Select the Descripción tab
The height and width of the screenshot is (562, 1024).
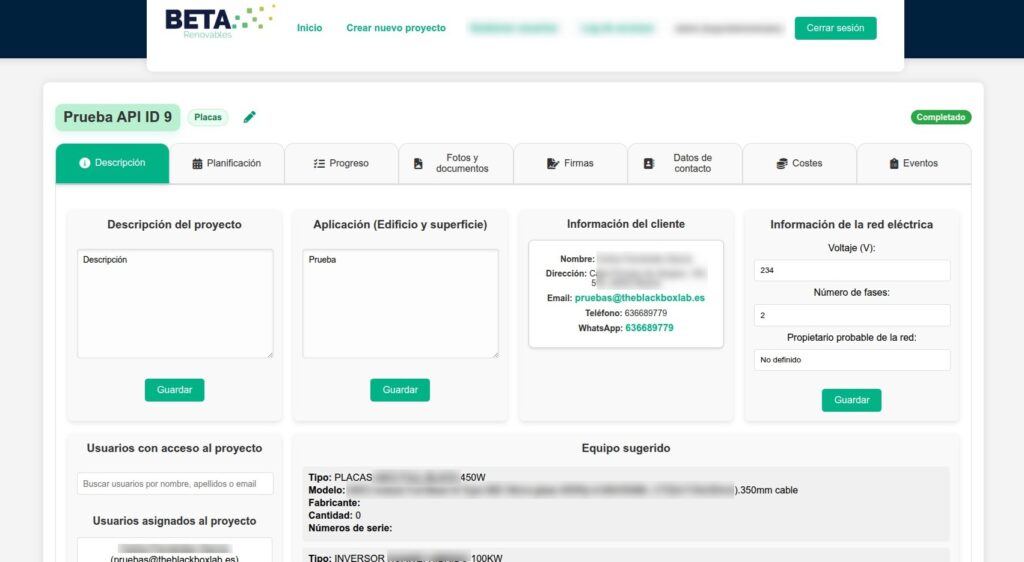pos(112,163)
